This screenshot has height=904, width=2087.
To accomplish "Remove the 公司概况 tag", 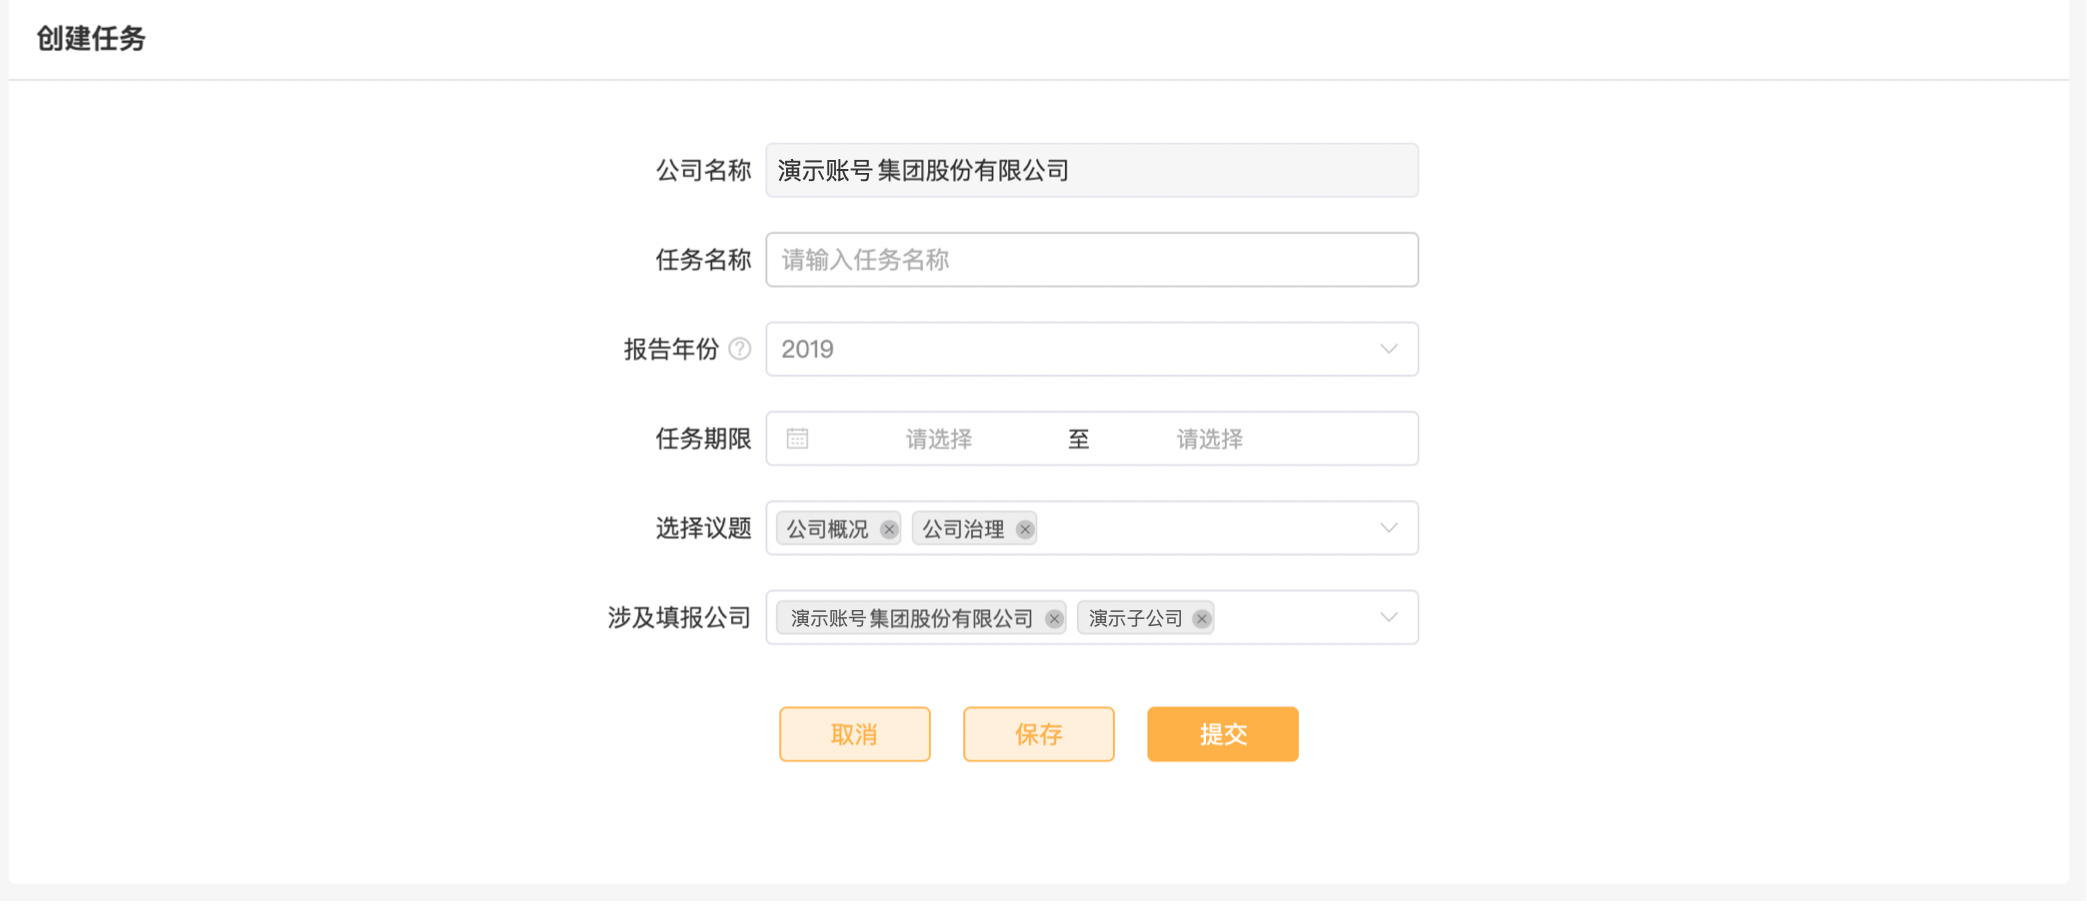I will (x=889, y=529).
